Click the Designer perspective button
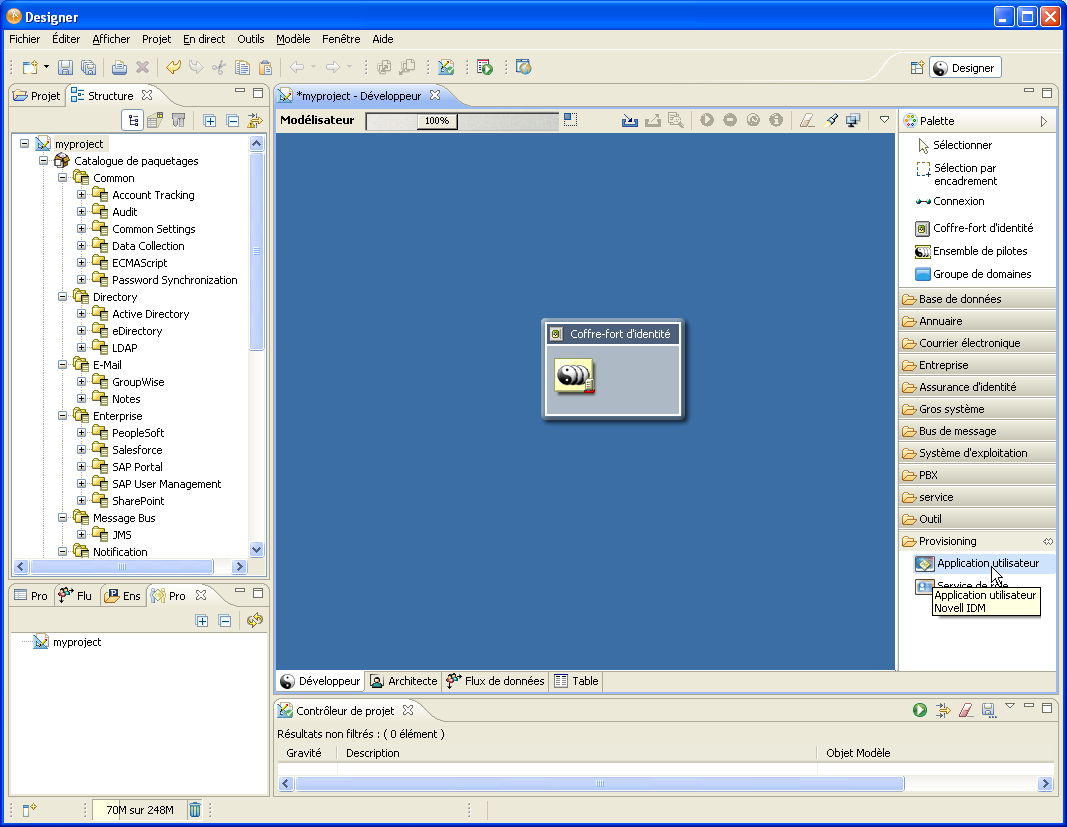 (x=964, y=68)
